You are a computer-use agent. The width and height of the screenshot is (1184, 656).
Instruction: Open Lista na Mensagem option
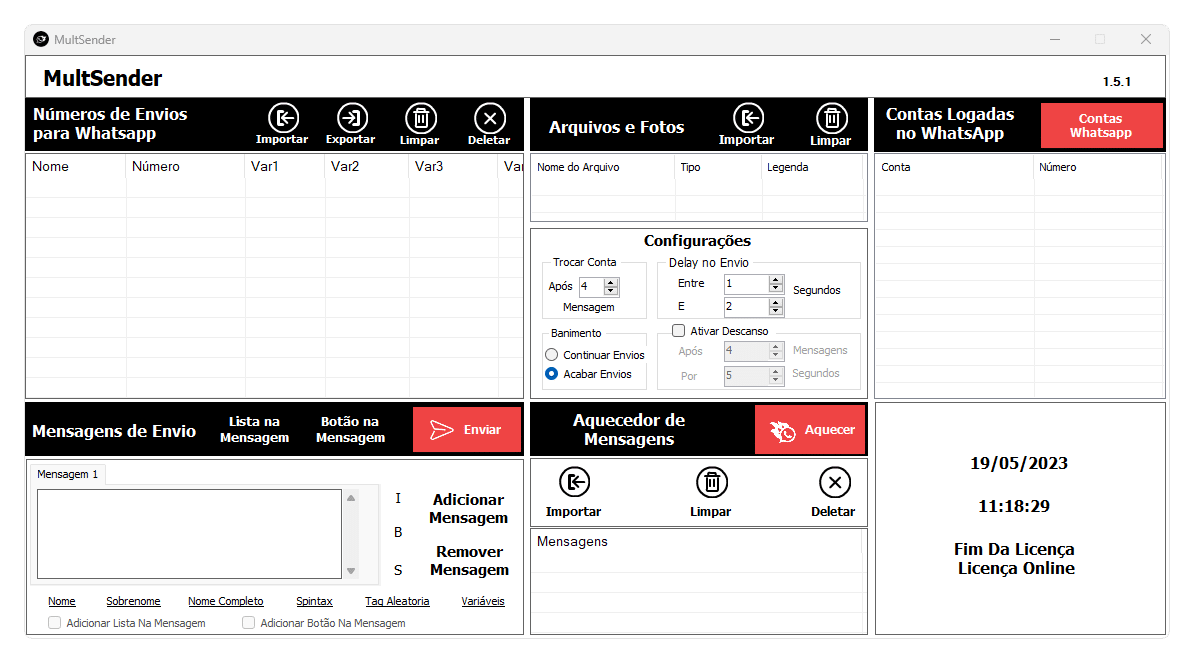coord(254,430)
